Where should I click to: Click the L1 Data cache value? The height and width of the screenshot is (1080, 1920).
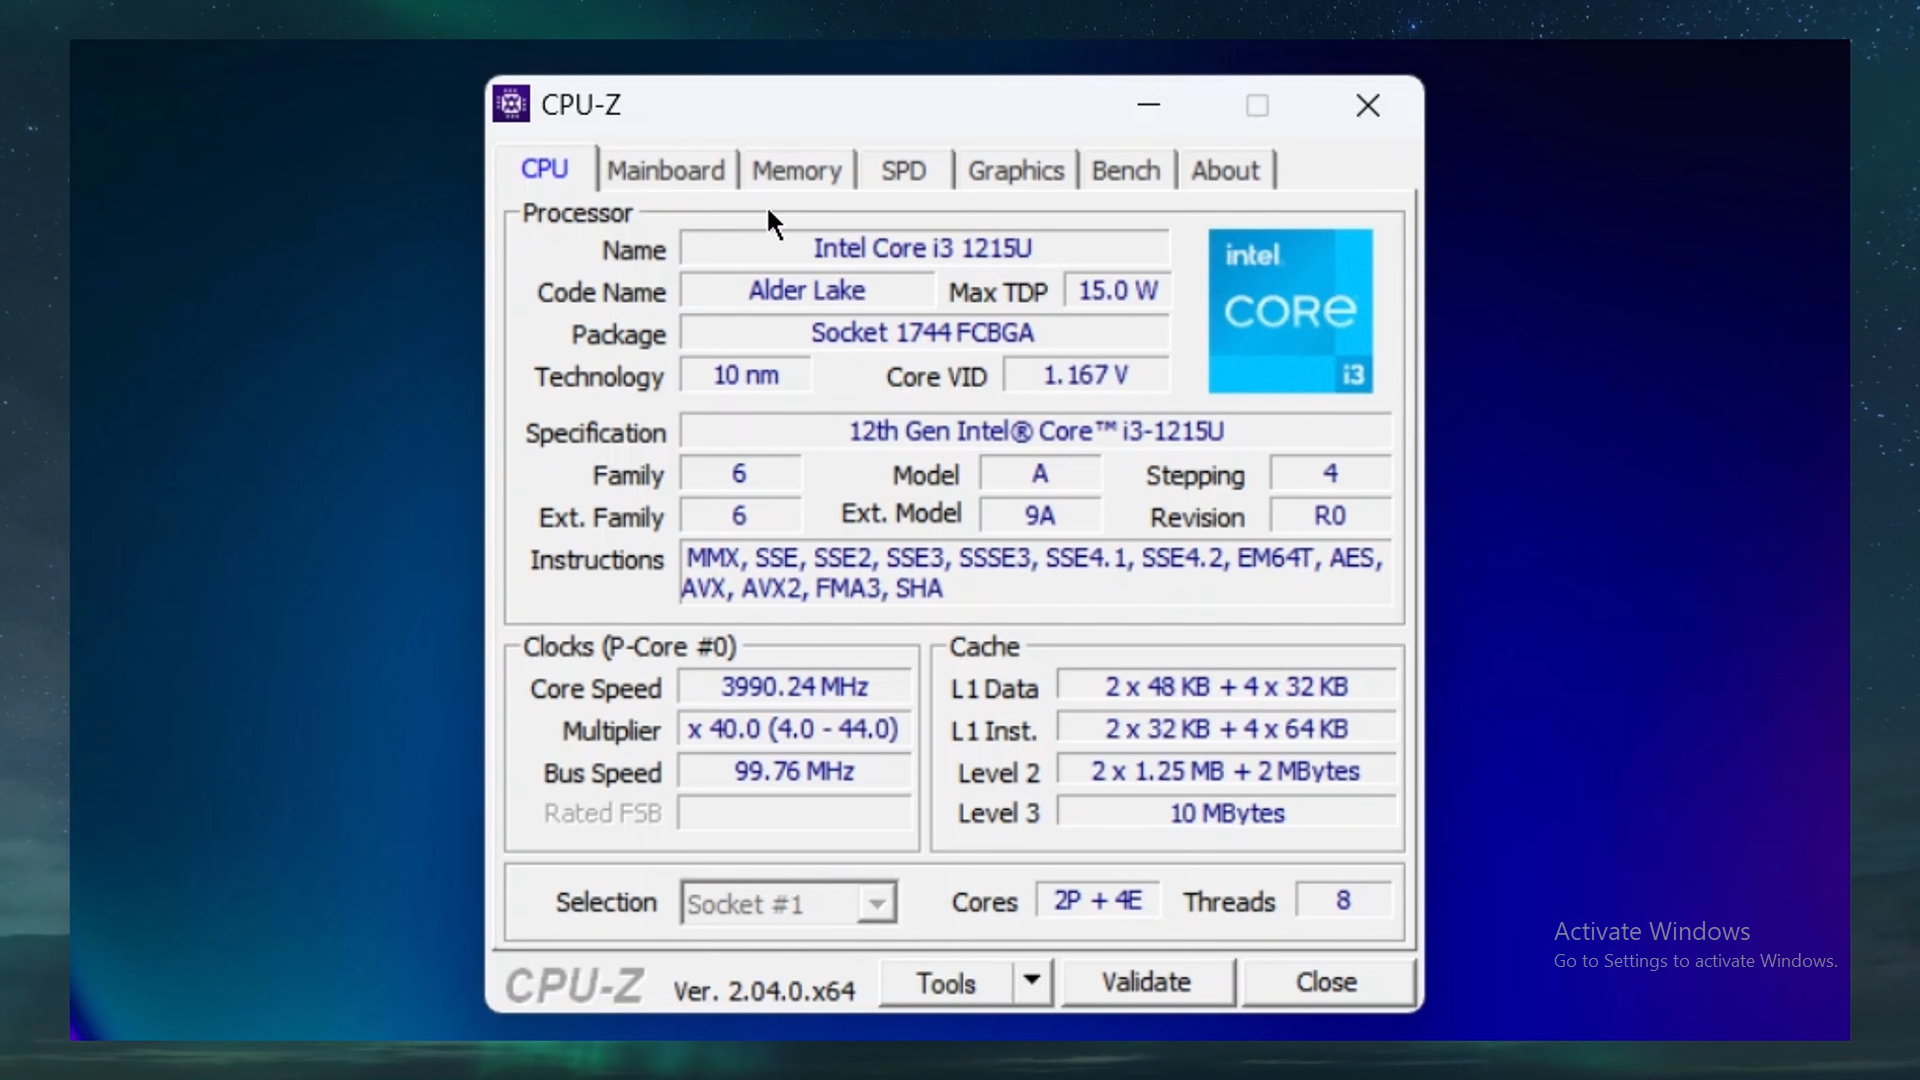1226,687
